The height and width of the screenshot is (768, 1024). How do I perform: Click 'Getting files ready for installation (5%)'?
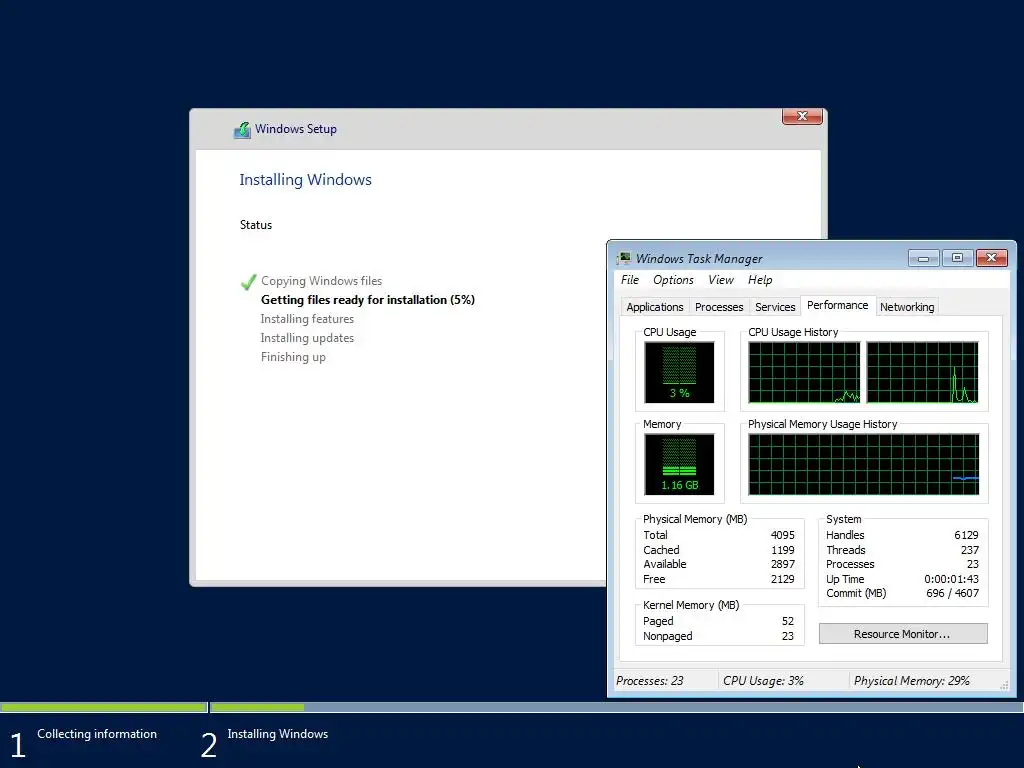(x=368, y=300)
